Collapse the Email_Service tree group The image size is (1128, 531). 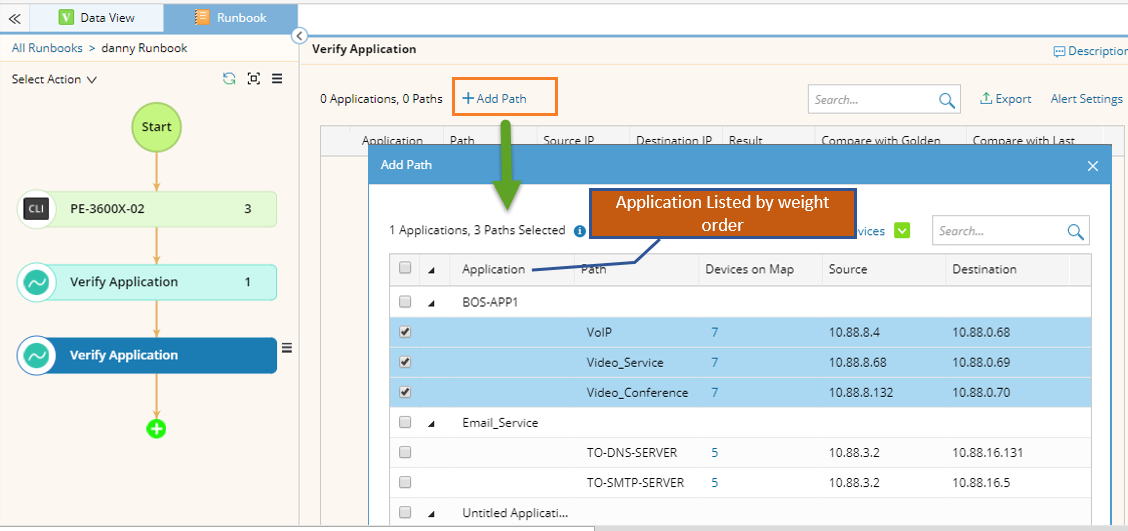click(432, 423)
